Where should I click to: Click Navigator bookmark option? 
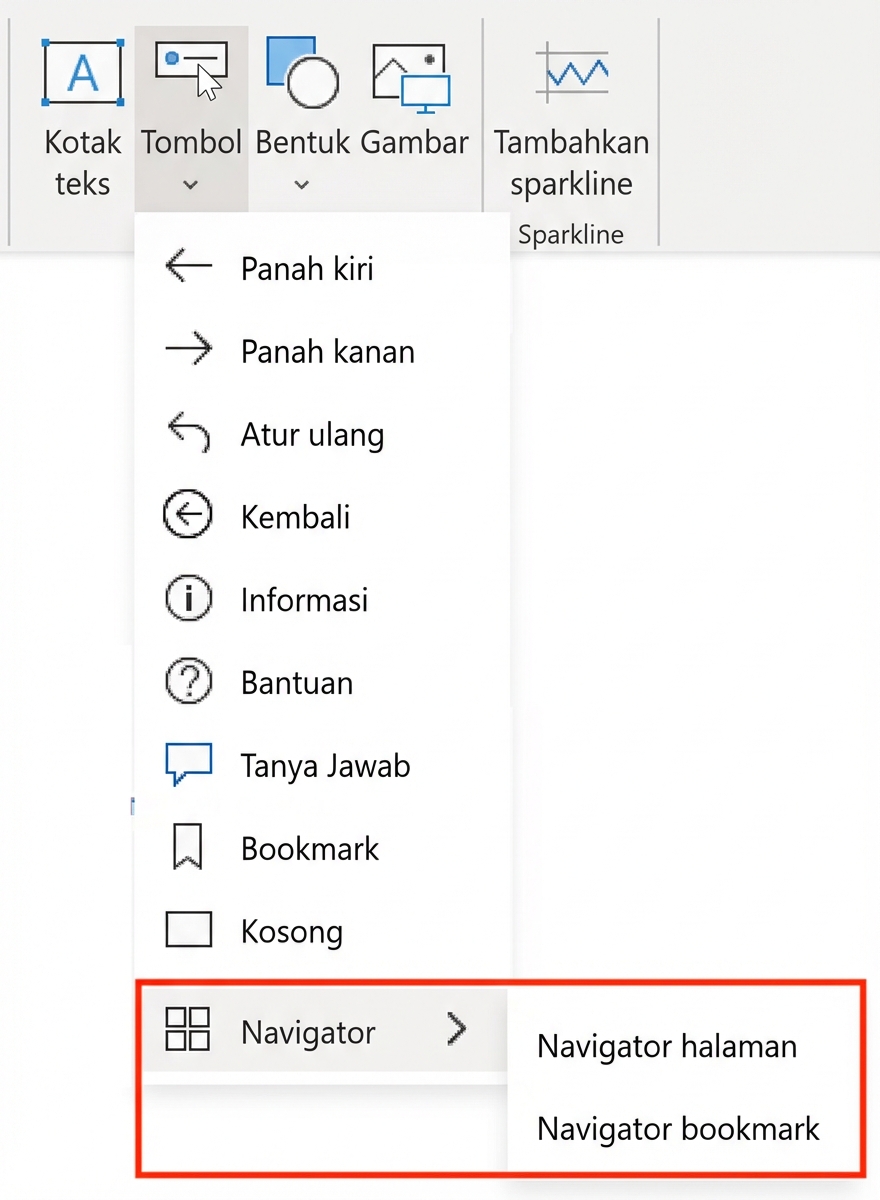(678, 1128)
